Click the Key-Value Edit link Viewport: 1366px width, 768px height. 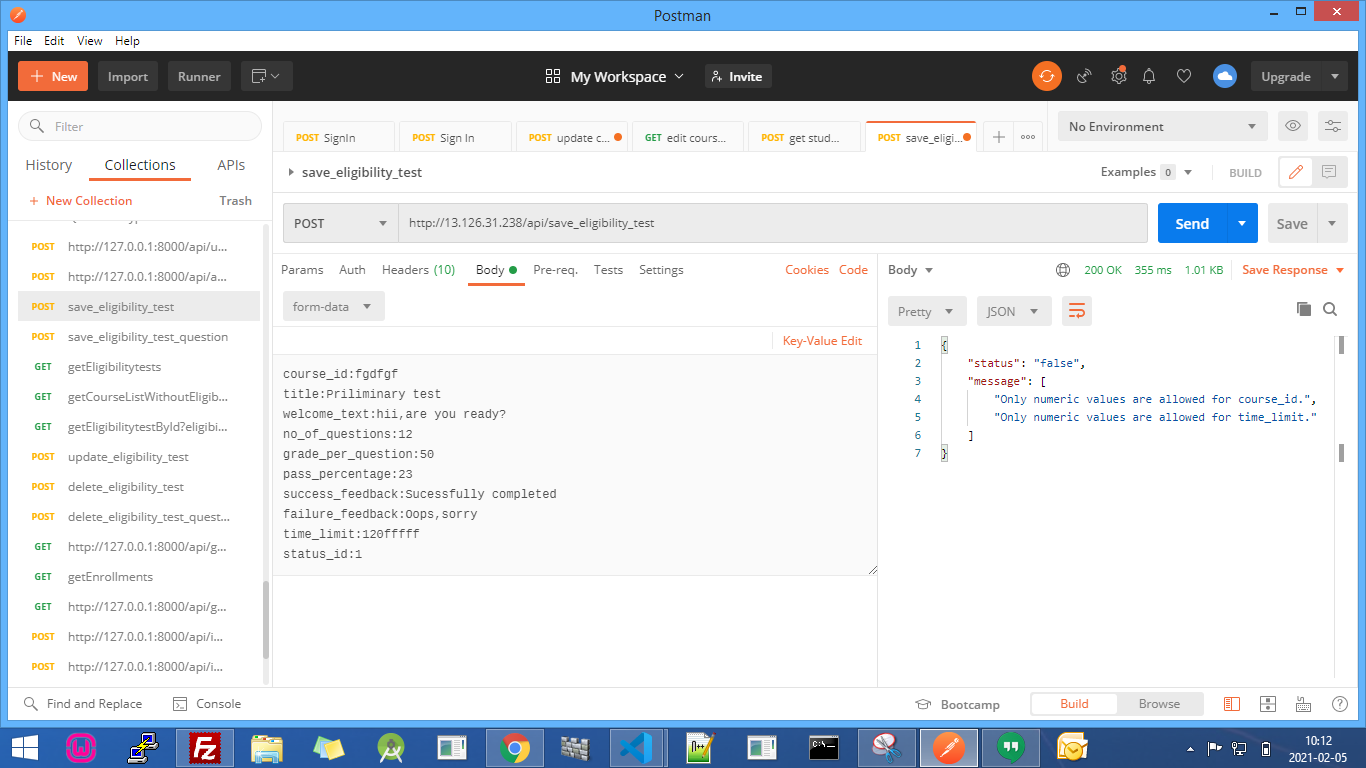click(822, 341)
